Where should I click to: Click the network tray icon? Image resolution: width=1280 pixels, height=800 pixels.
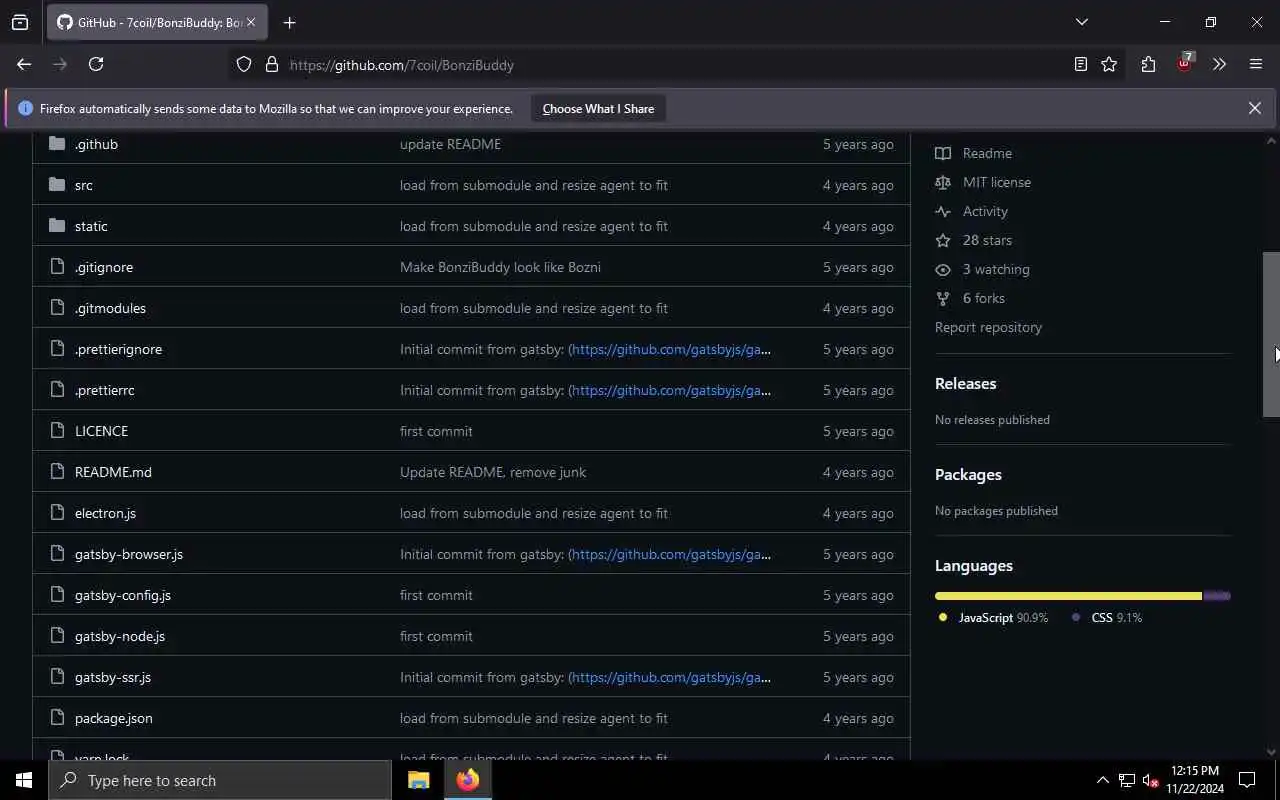tap(1127, 780)
